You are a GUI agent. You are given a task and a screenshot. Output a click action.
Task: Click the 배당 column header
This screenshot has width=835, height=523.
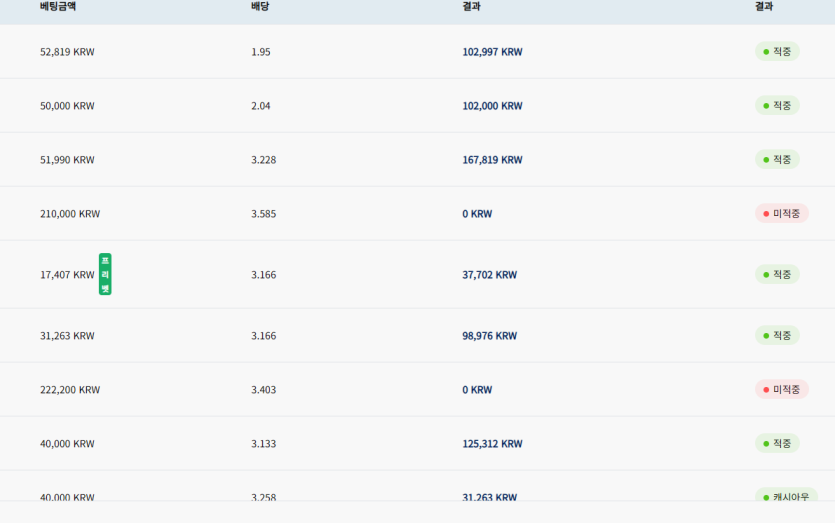pos(260,6)
